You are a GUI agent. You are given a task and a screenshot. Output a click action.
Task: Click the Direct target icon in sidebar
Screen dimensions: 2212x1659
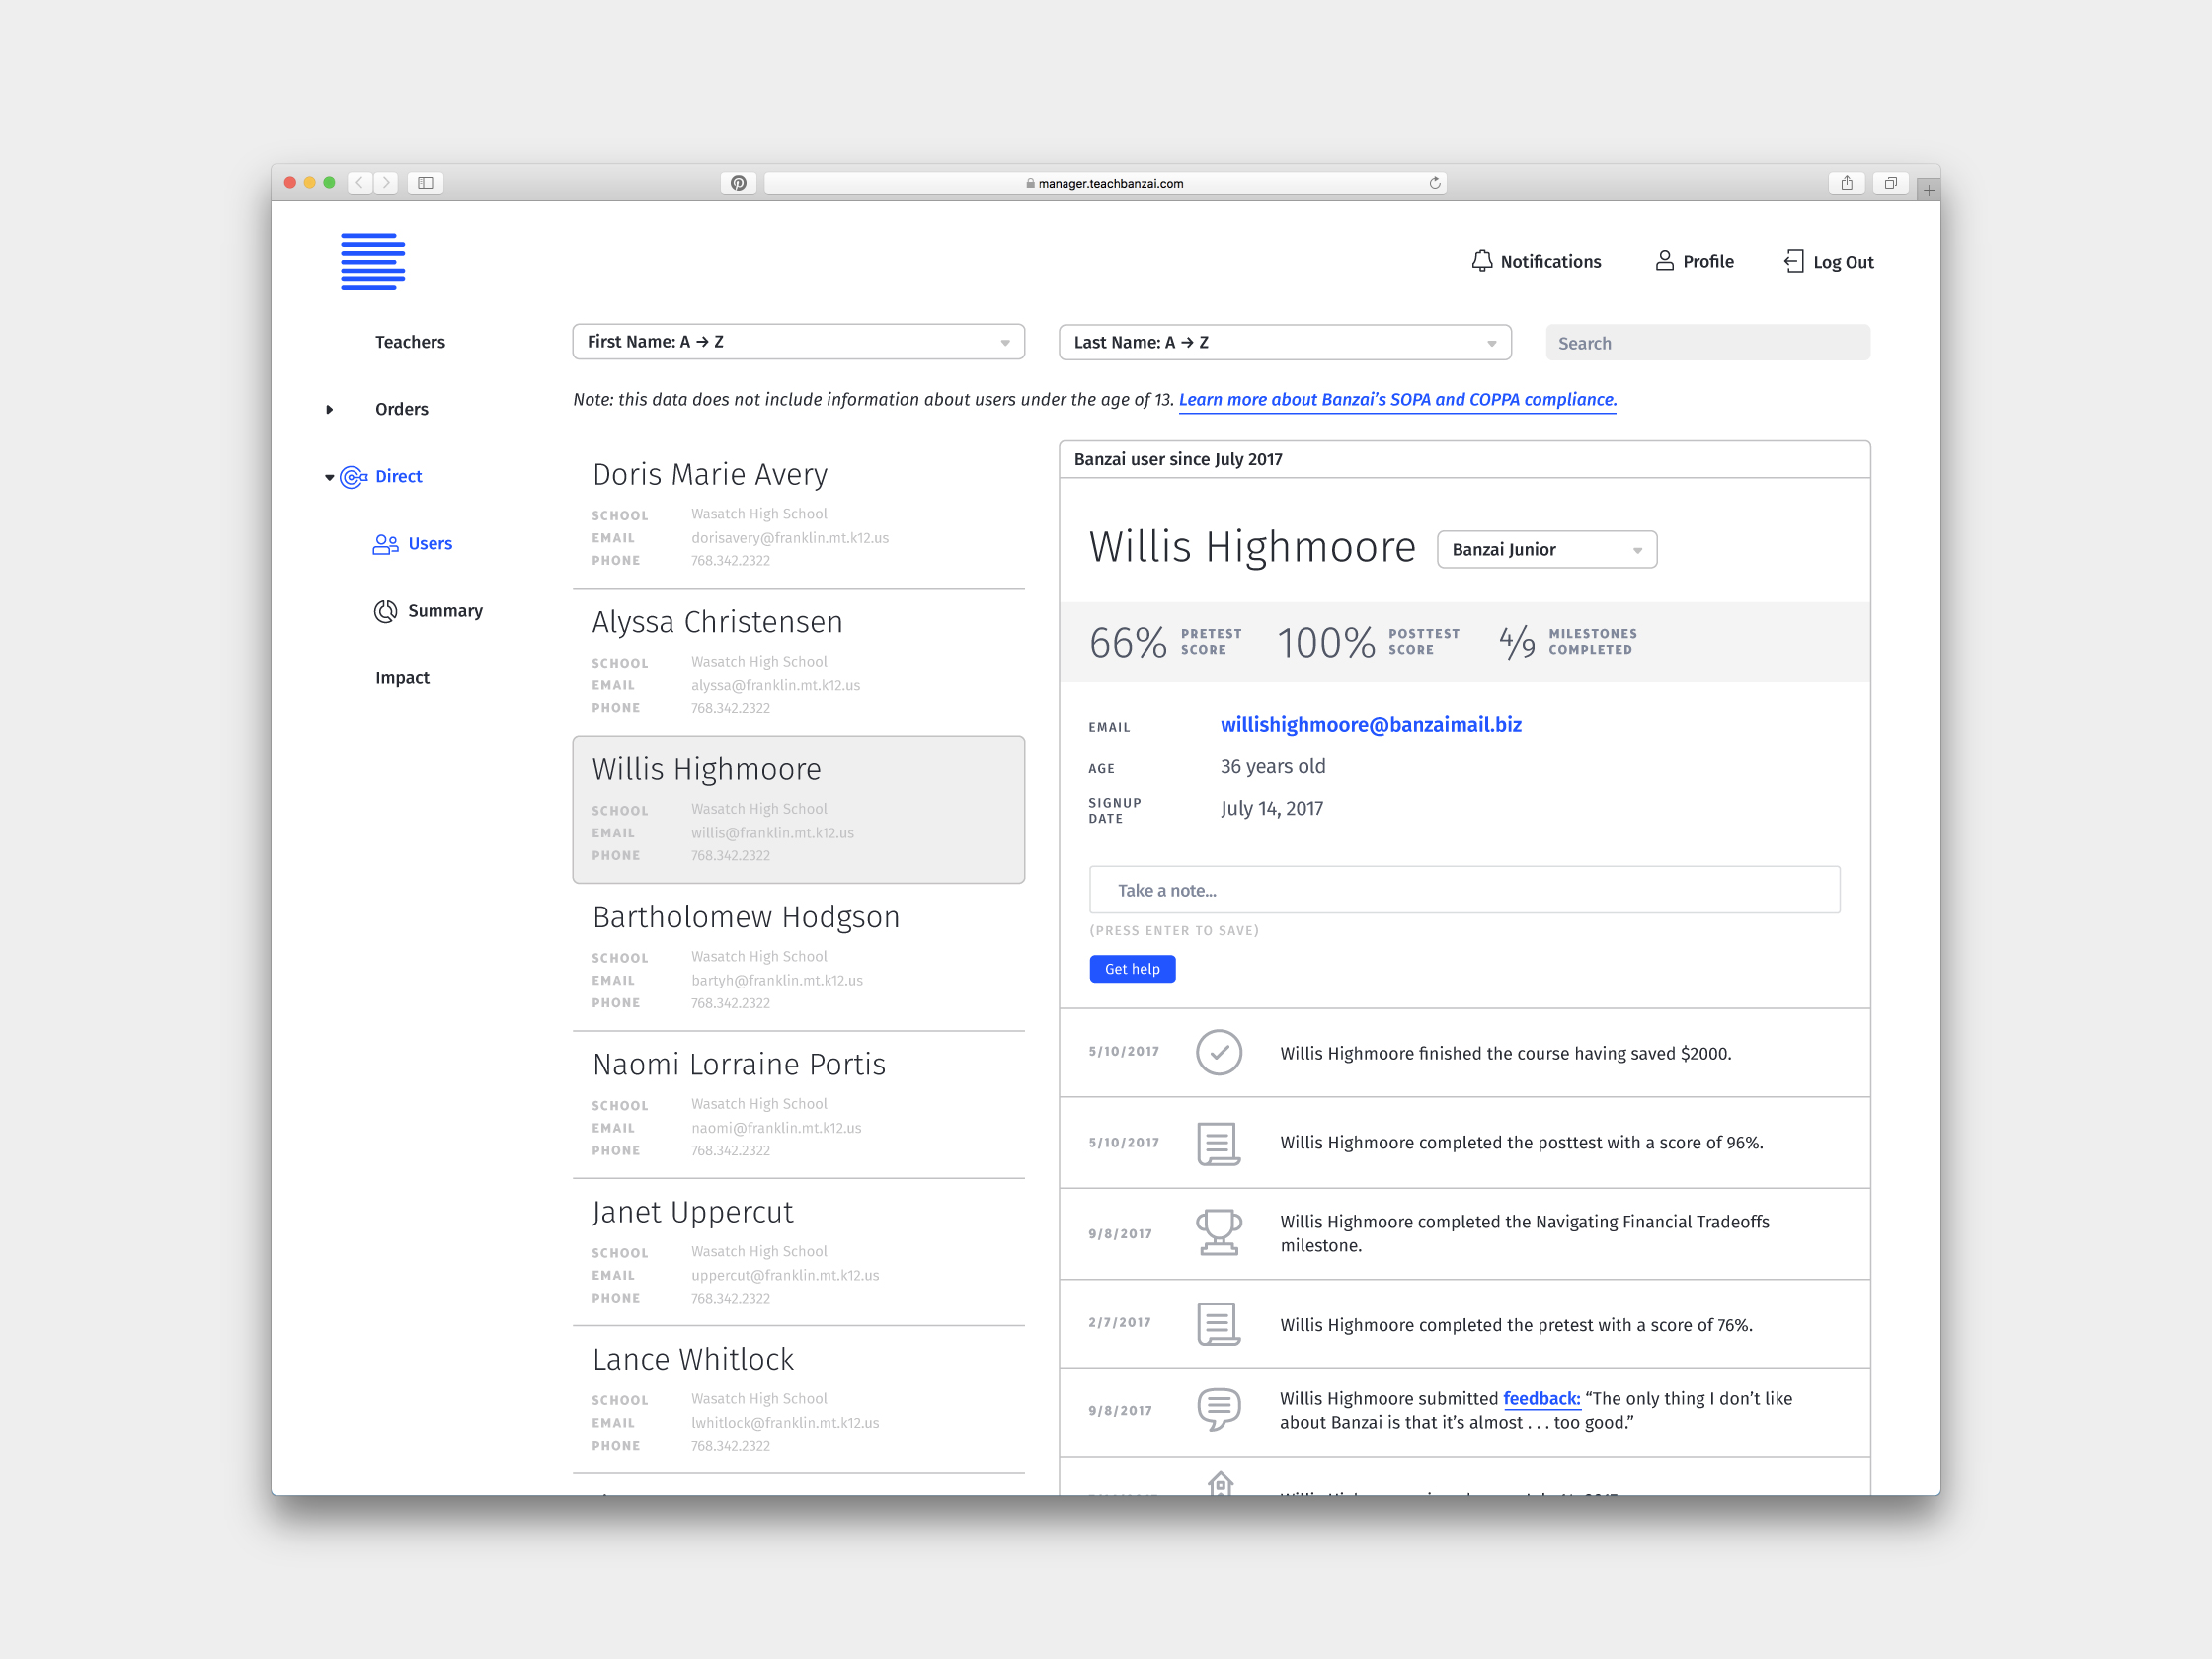[x=354, y=477]
